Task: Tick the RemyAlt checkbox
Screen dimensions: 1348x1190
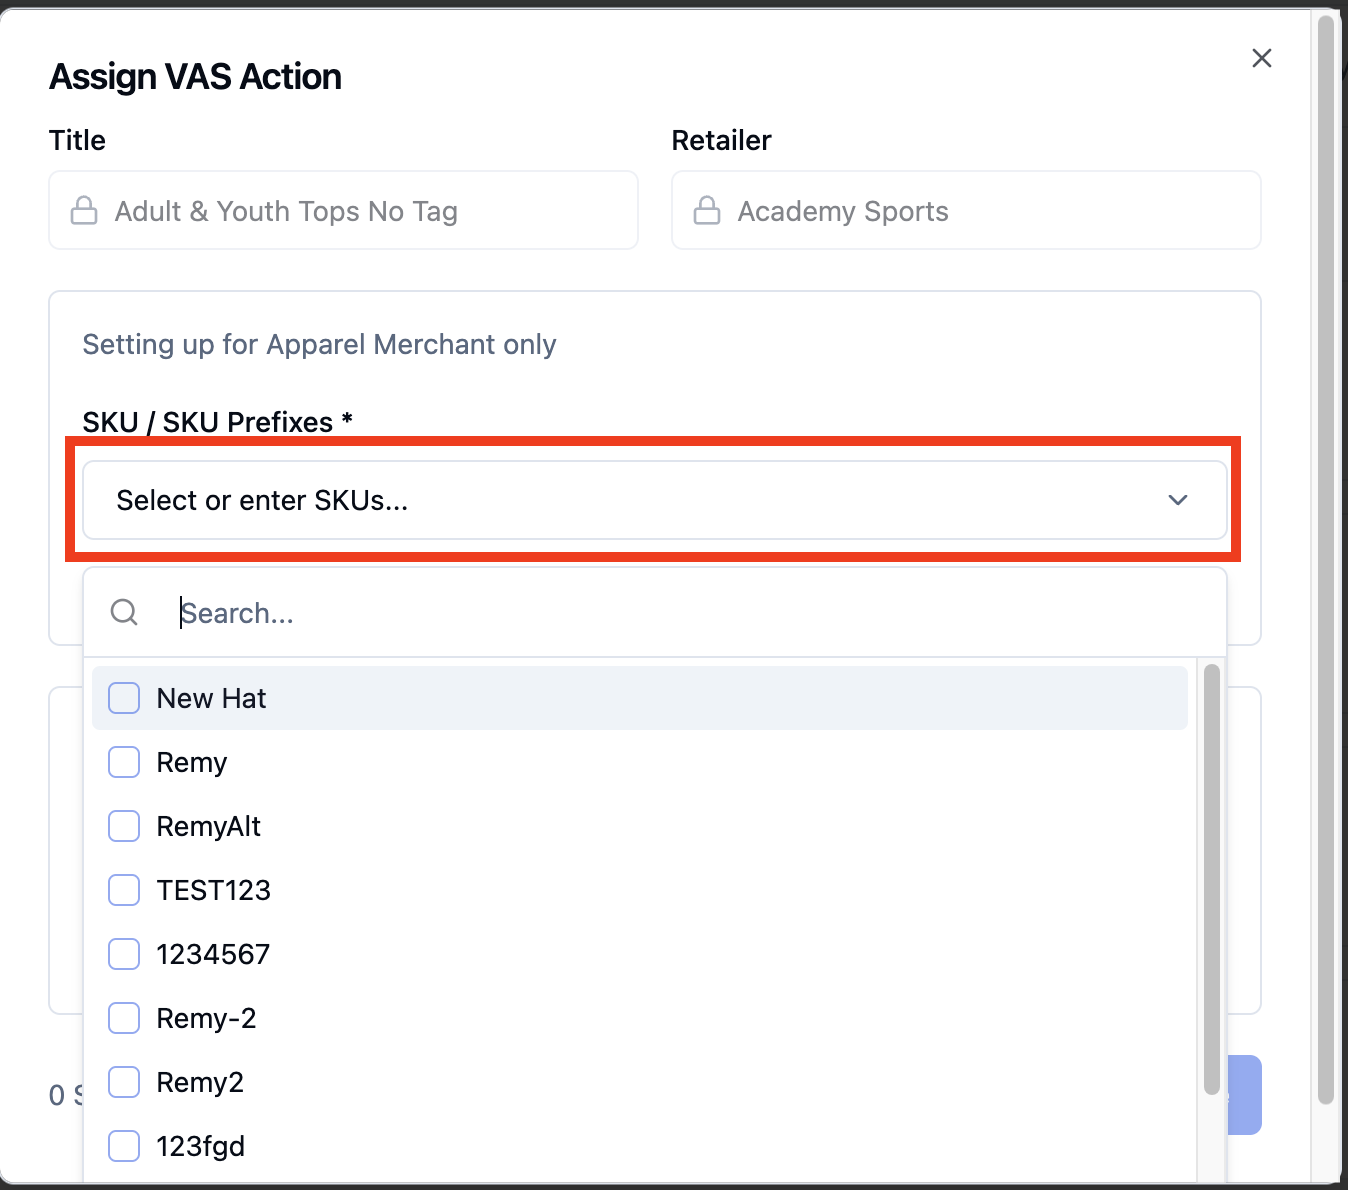Action: [x=124, y=826]
